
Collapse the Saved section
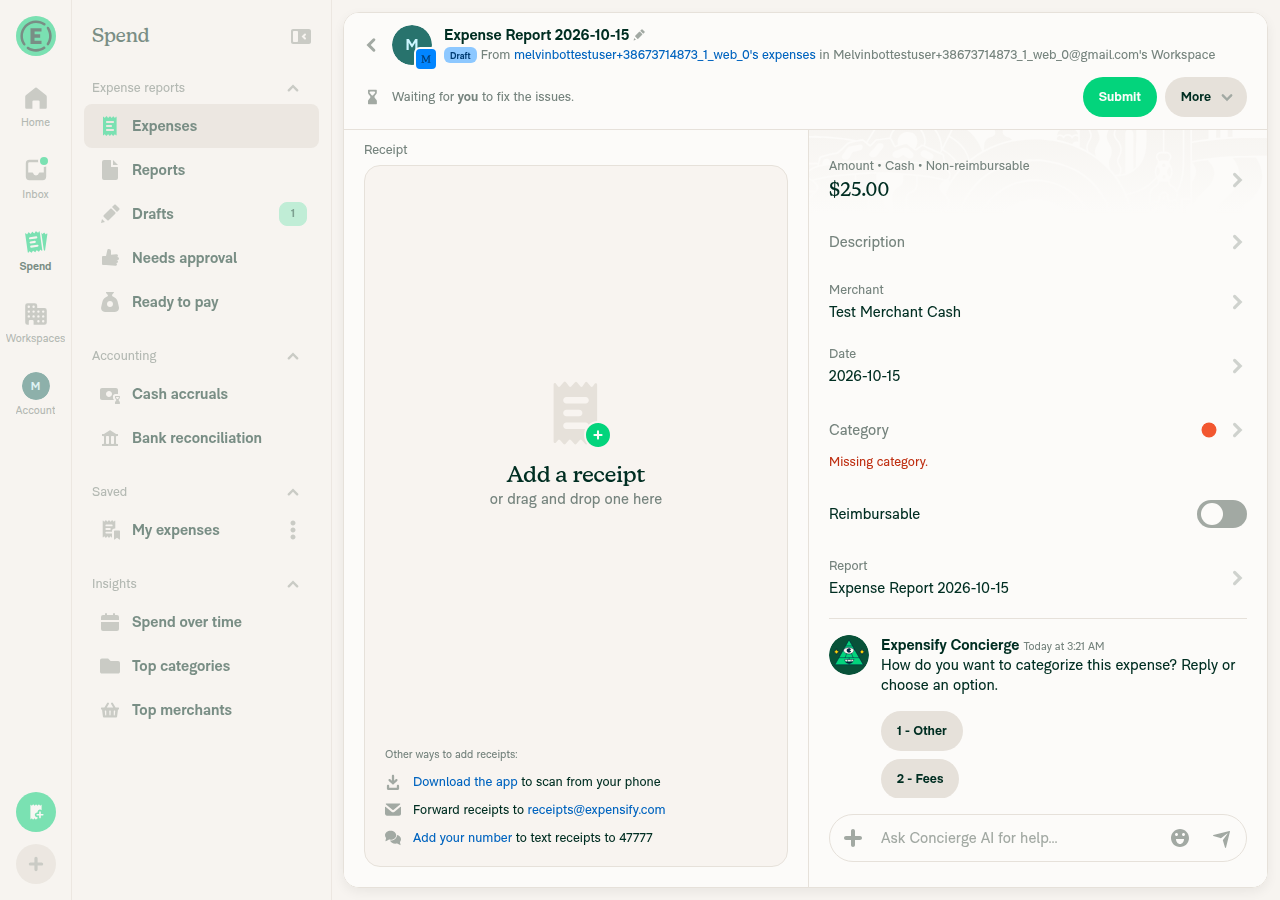click(293, 492)
